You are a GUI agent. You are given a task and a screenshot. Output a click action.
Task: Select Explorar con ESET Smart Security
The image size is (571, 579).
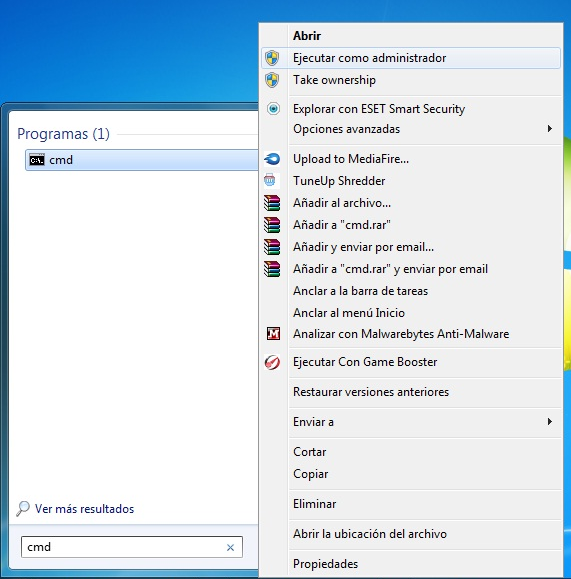(411, 109)
